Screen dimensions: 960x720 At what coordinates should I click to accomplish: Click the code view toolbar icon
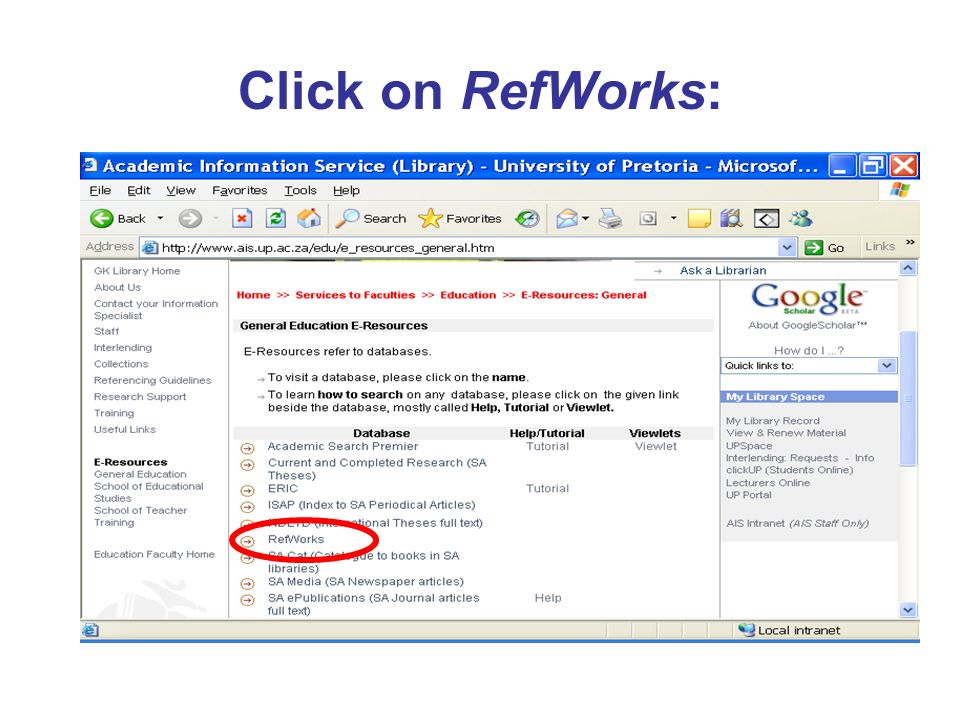coord(767,219)
